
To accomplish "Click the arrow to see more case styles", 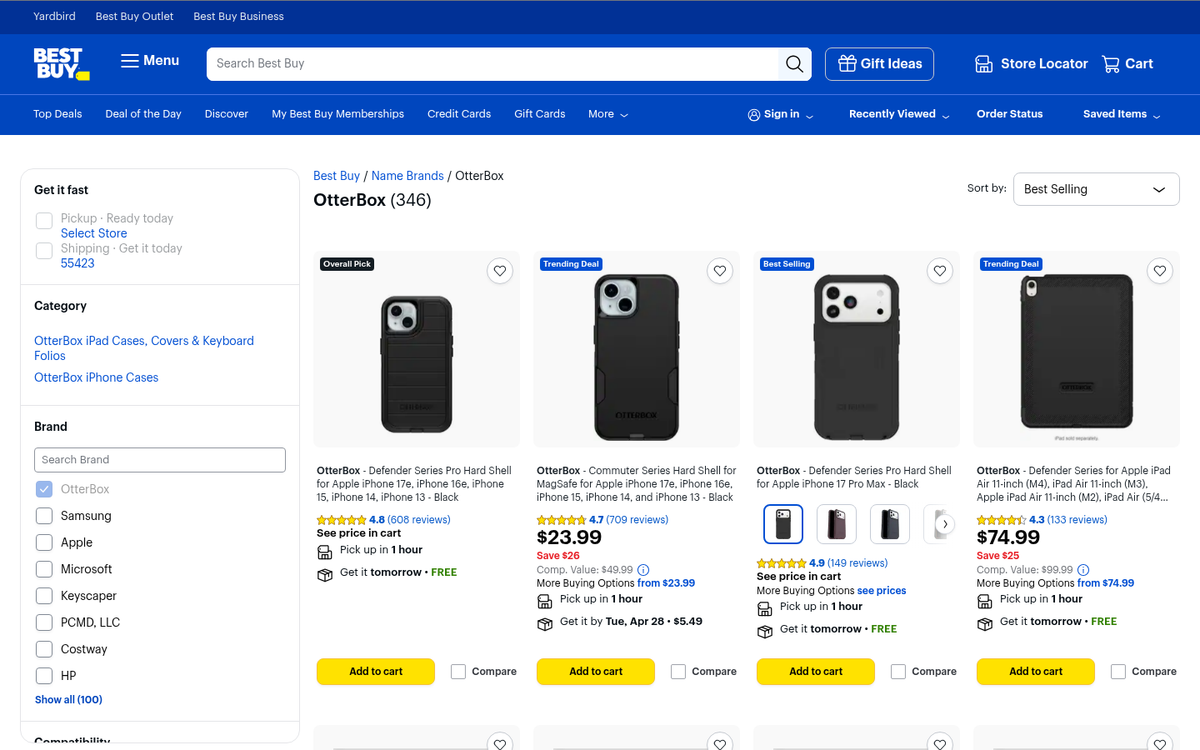I will tap(943, 523).
